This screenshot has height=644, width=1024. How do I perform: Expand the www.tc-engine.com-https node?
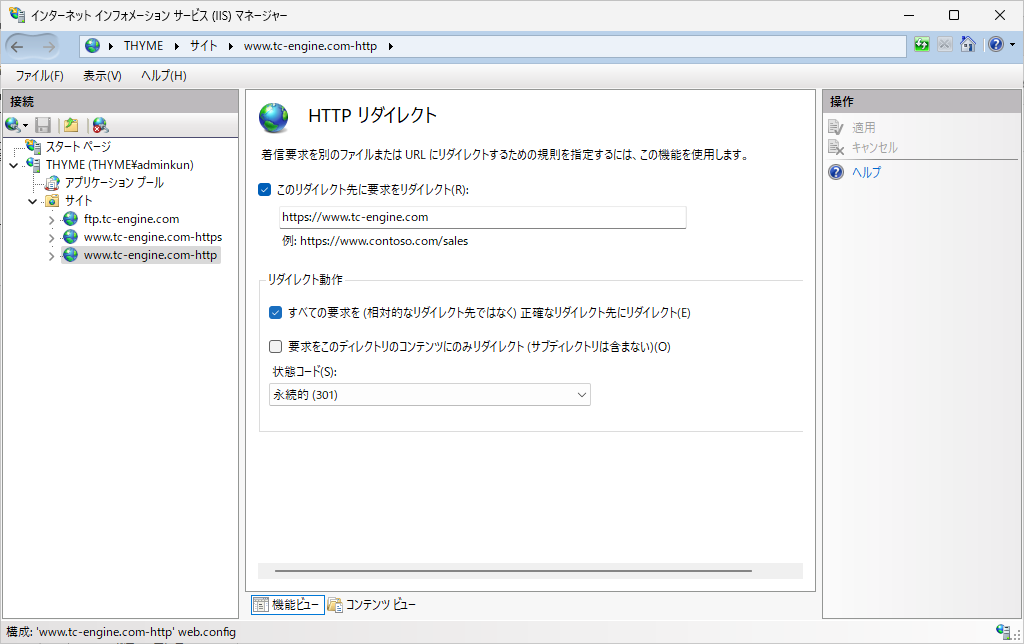(52, 238)
